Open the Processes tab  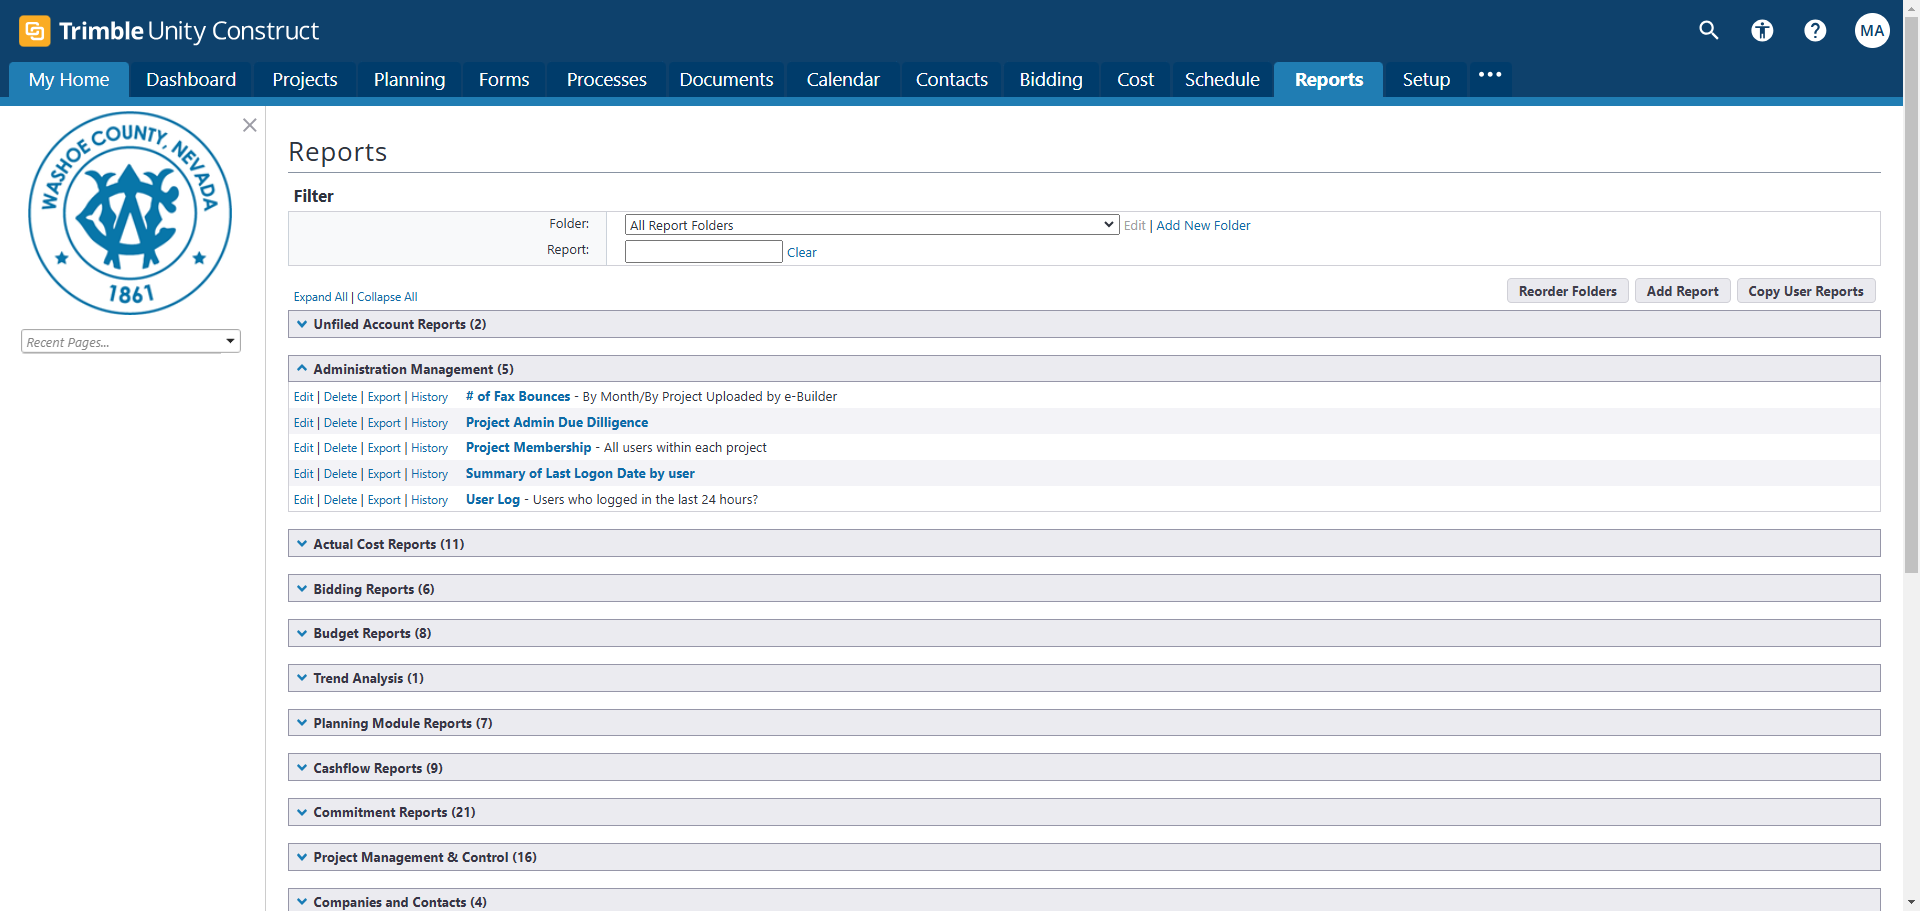click(606, 80)
